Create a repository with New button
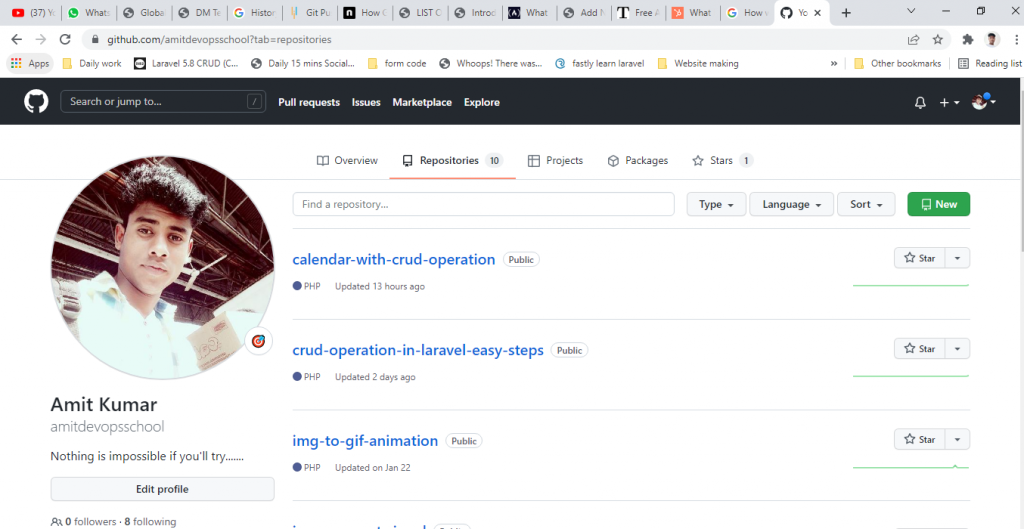Image resolution: width=1024 pixels, height=529 pixels. (x=938, y=204)
